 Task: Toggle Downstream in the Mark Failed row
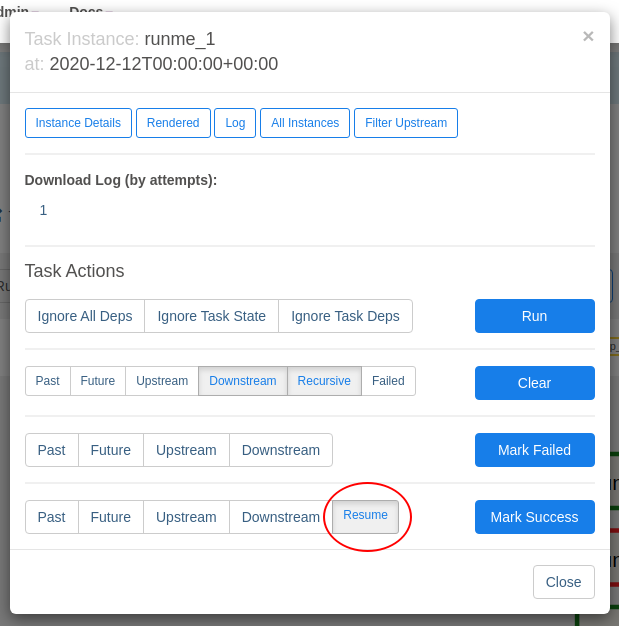point(281,450)
